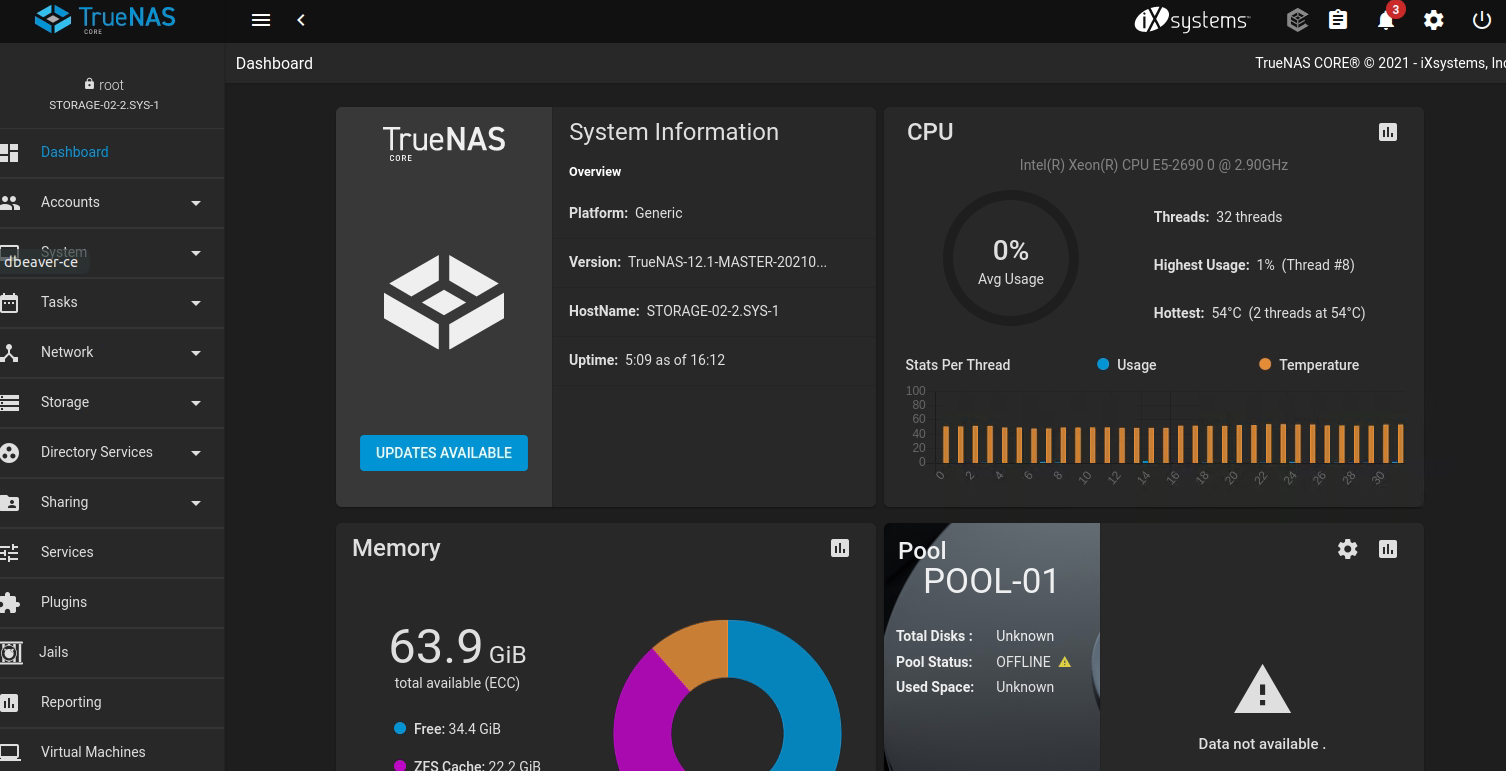This screenshot has width=1506, height=771.
Task: Open the alerts bell notifications
Action: [1386, 20]
